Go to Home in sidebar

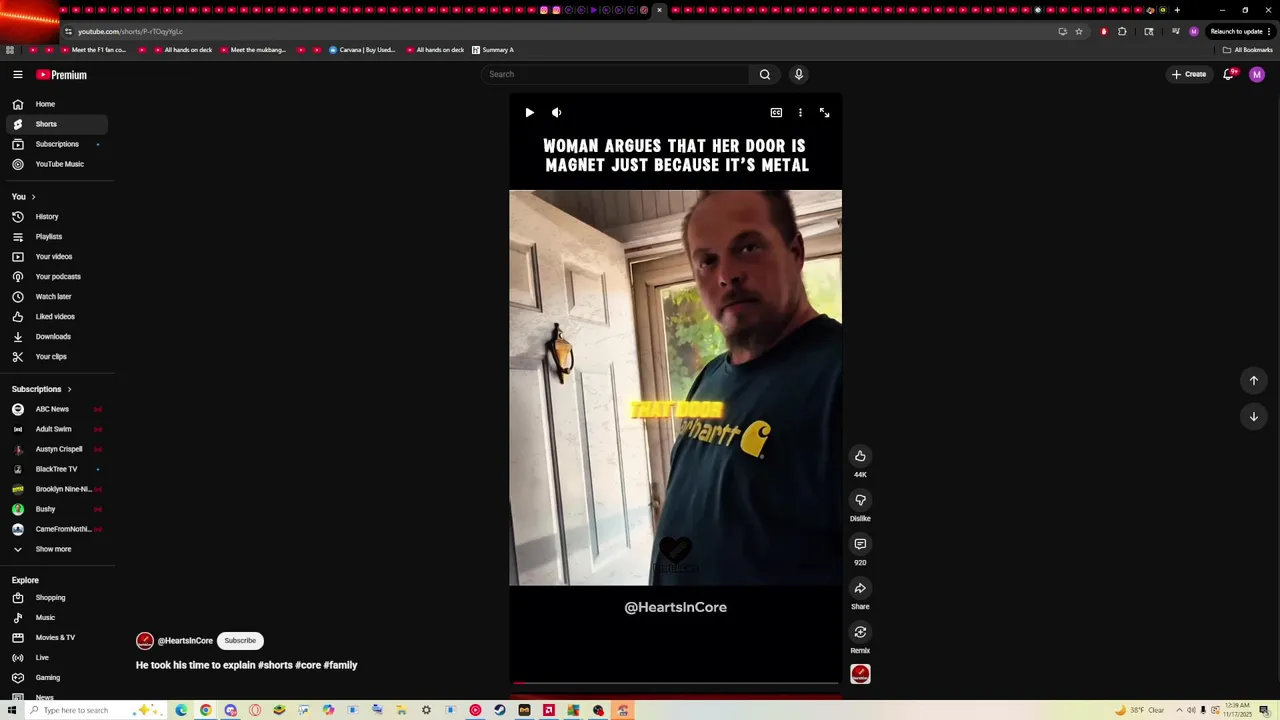[x=57, y=104]
